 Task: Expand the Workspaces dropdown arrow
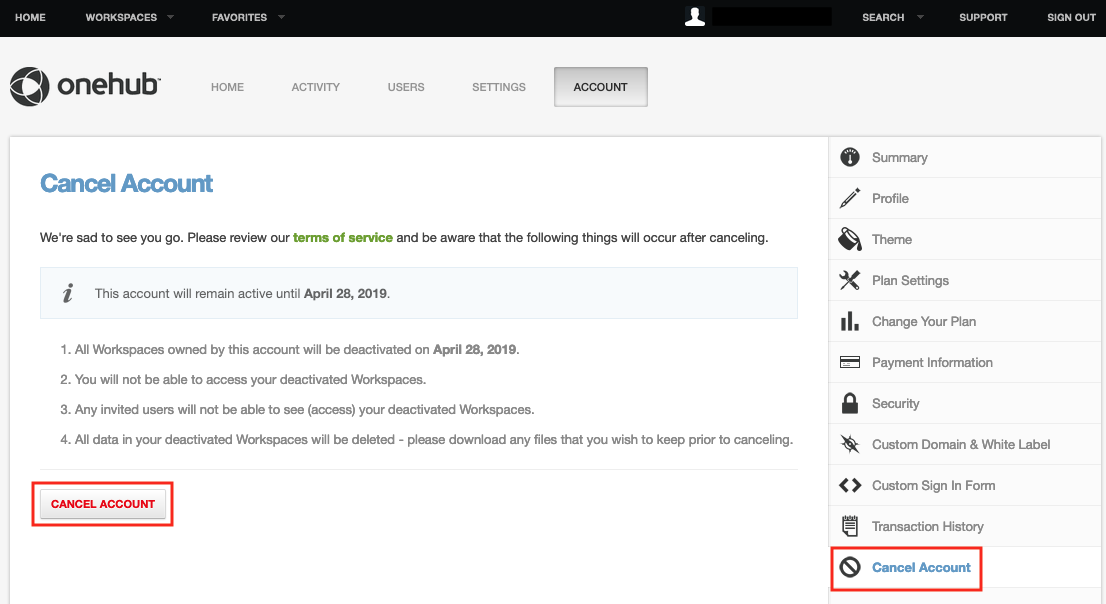170,17
